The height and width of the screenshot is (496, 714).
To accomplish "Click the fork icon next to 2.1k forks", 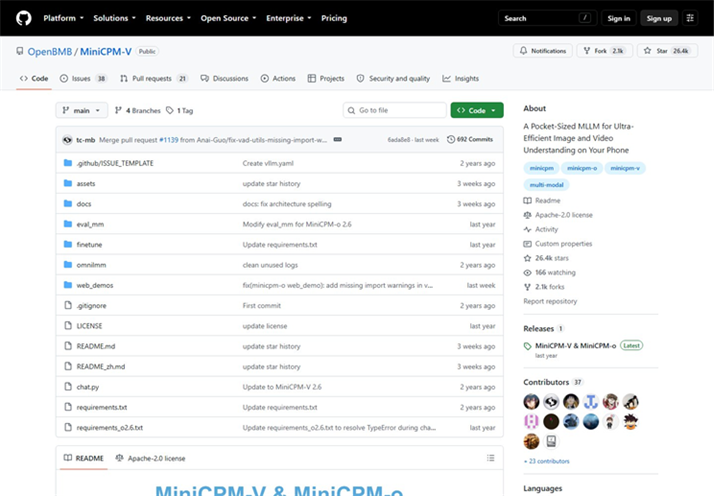I will click(527, 287).
